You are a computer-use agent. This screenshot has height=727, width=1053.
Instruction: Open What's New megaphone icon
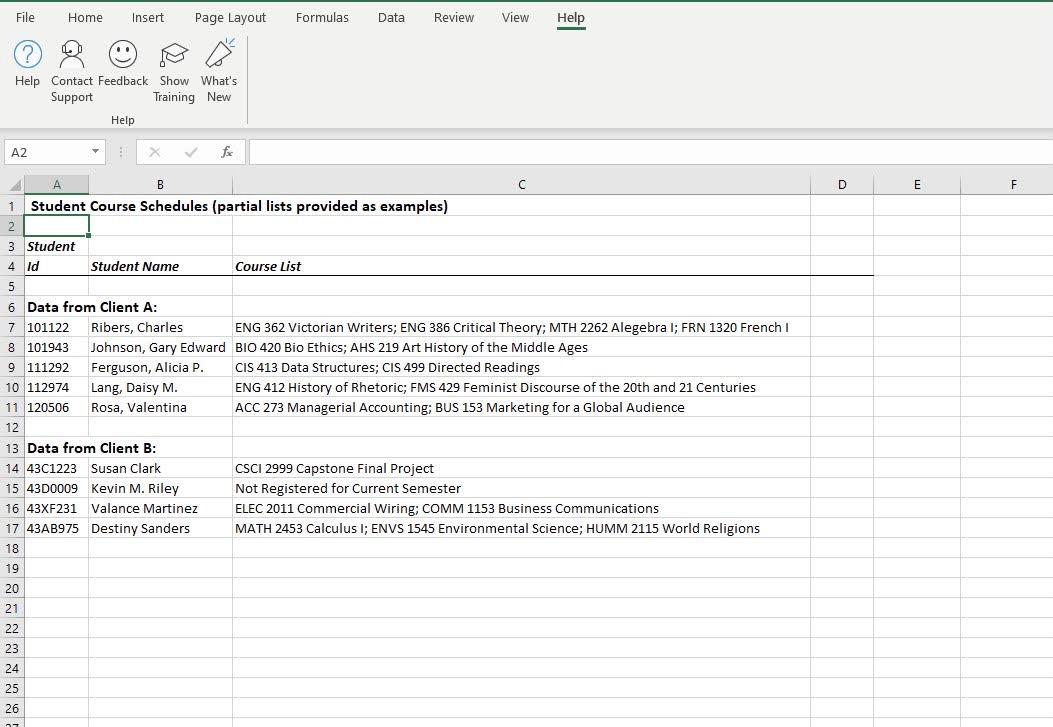[220, 53]
